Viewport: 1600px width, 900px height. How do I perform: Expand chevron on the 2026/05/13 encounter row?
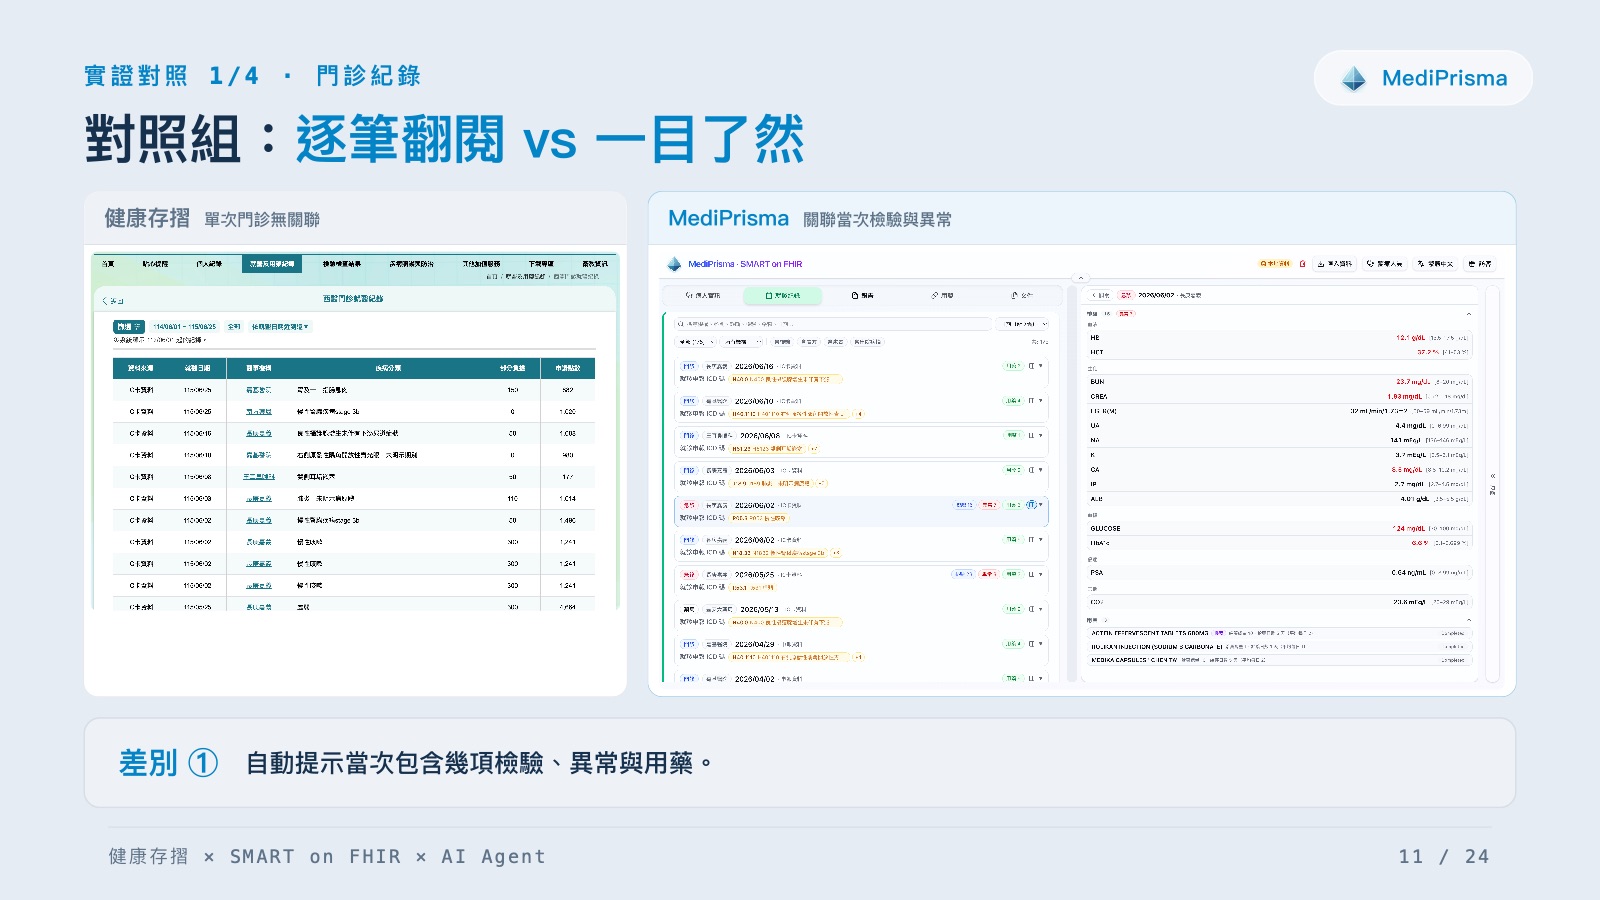1041,609
